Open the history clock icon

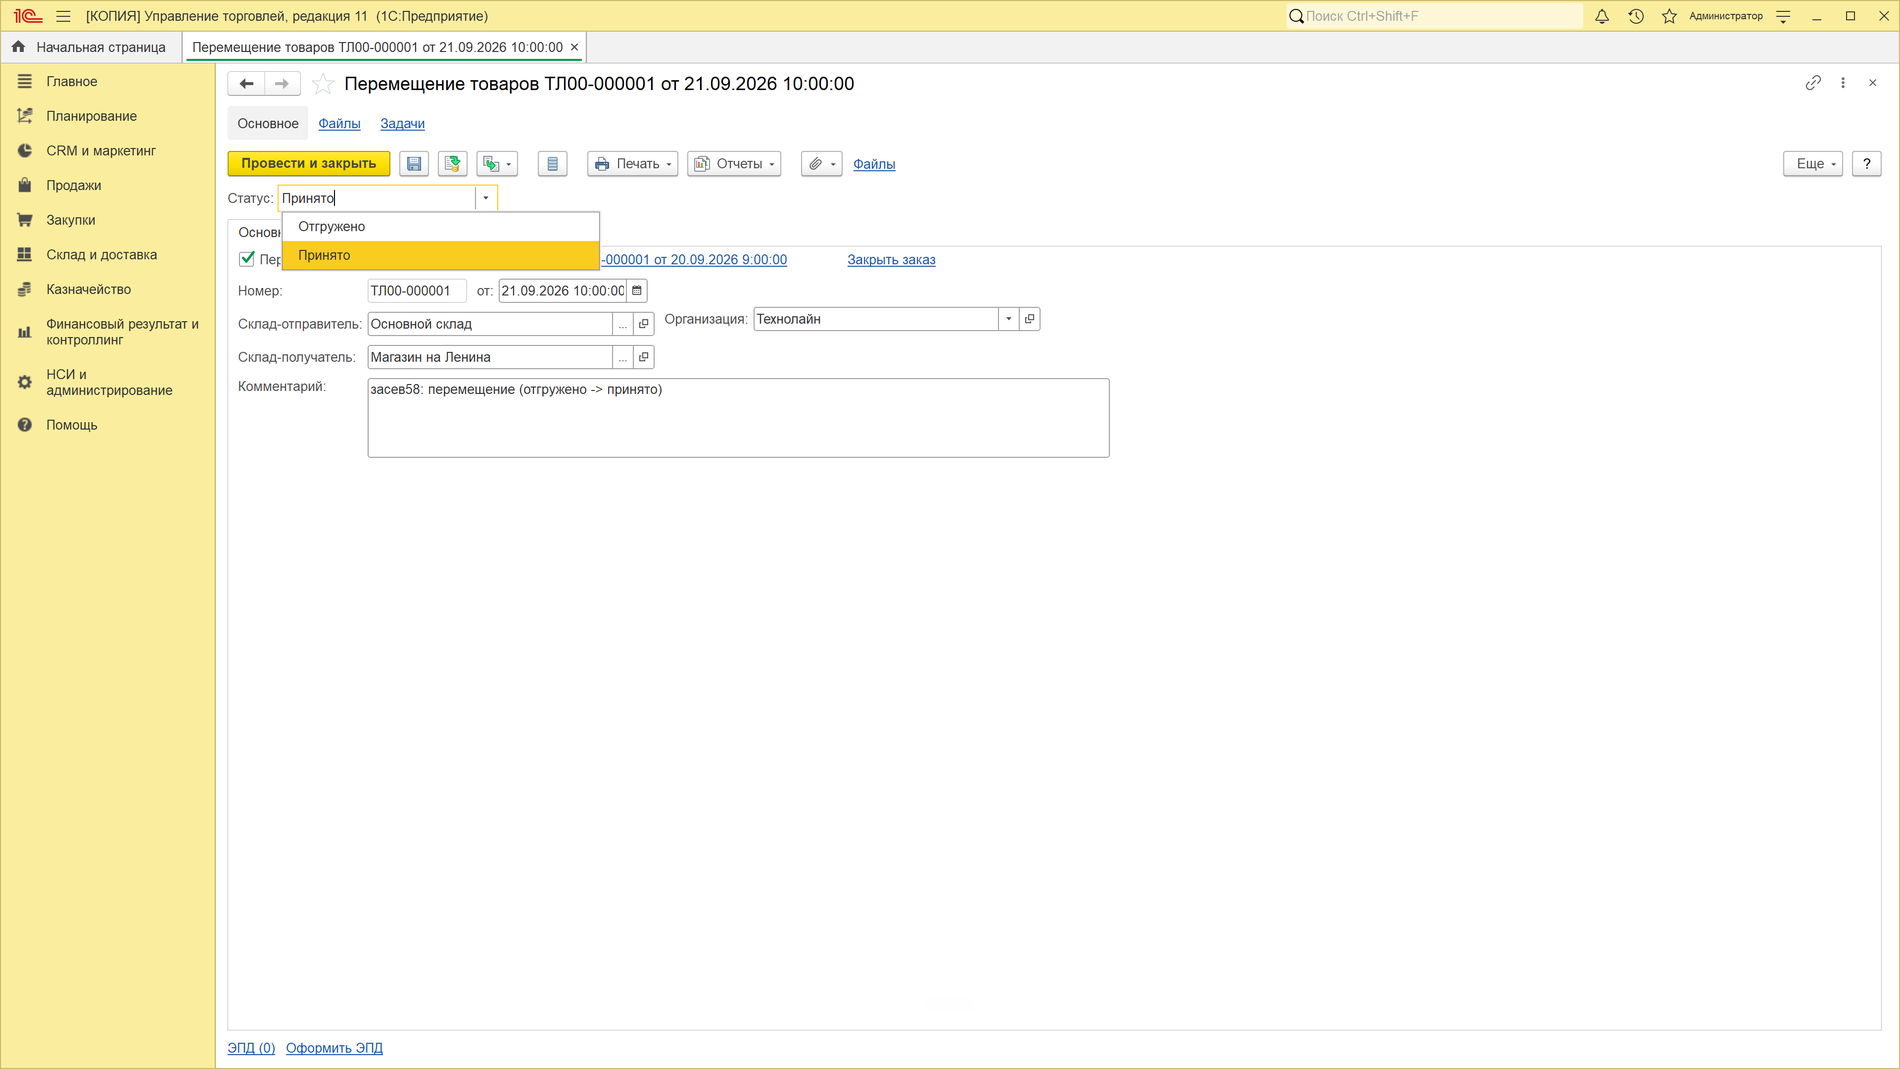click(x=1636, y=16)
